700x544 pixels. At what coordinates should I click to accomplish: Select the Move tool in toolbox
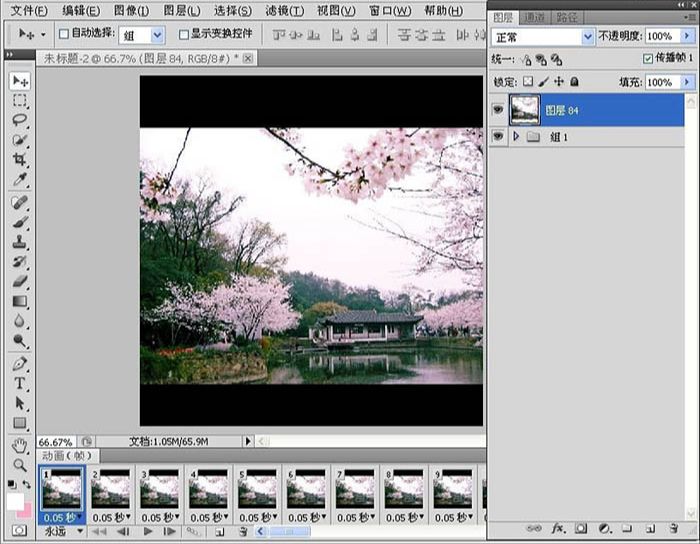(x=20, y=81)
